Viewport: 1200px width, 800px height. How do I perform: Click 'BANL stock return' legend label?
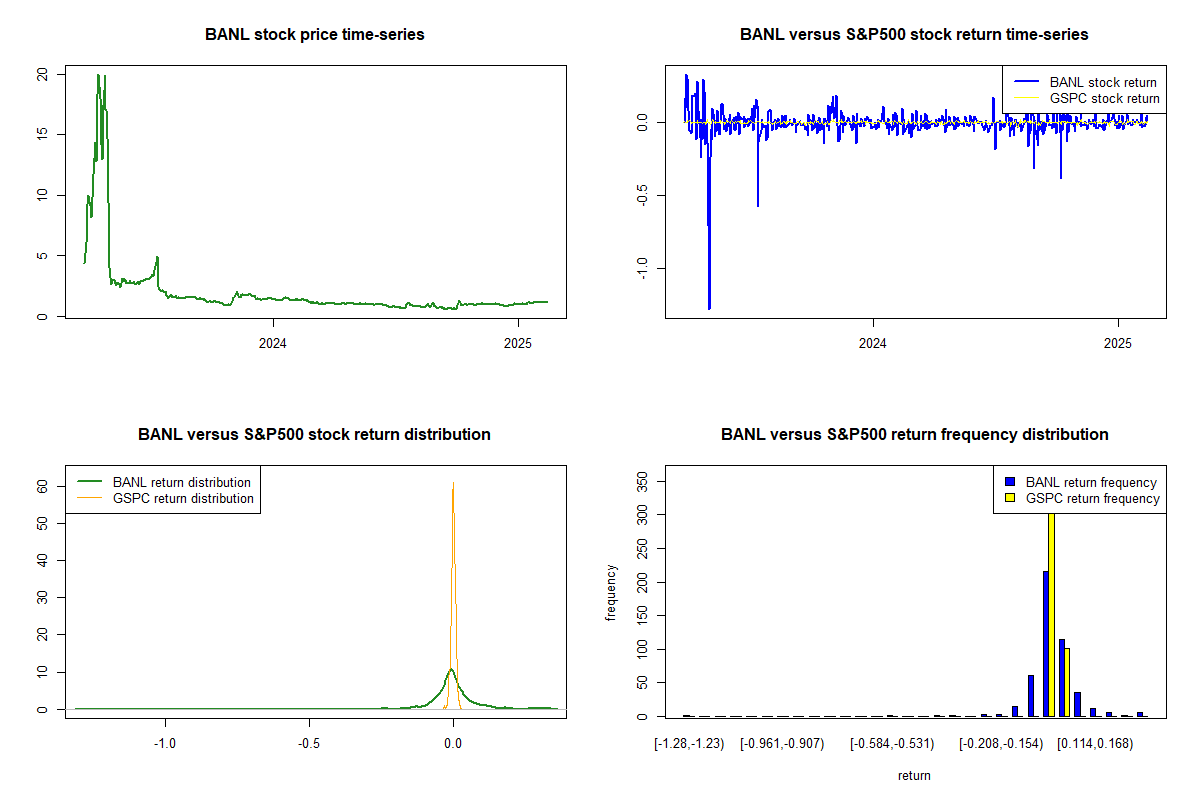pyautogui.click(x=1102, y=82)
